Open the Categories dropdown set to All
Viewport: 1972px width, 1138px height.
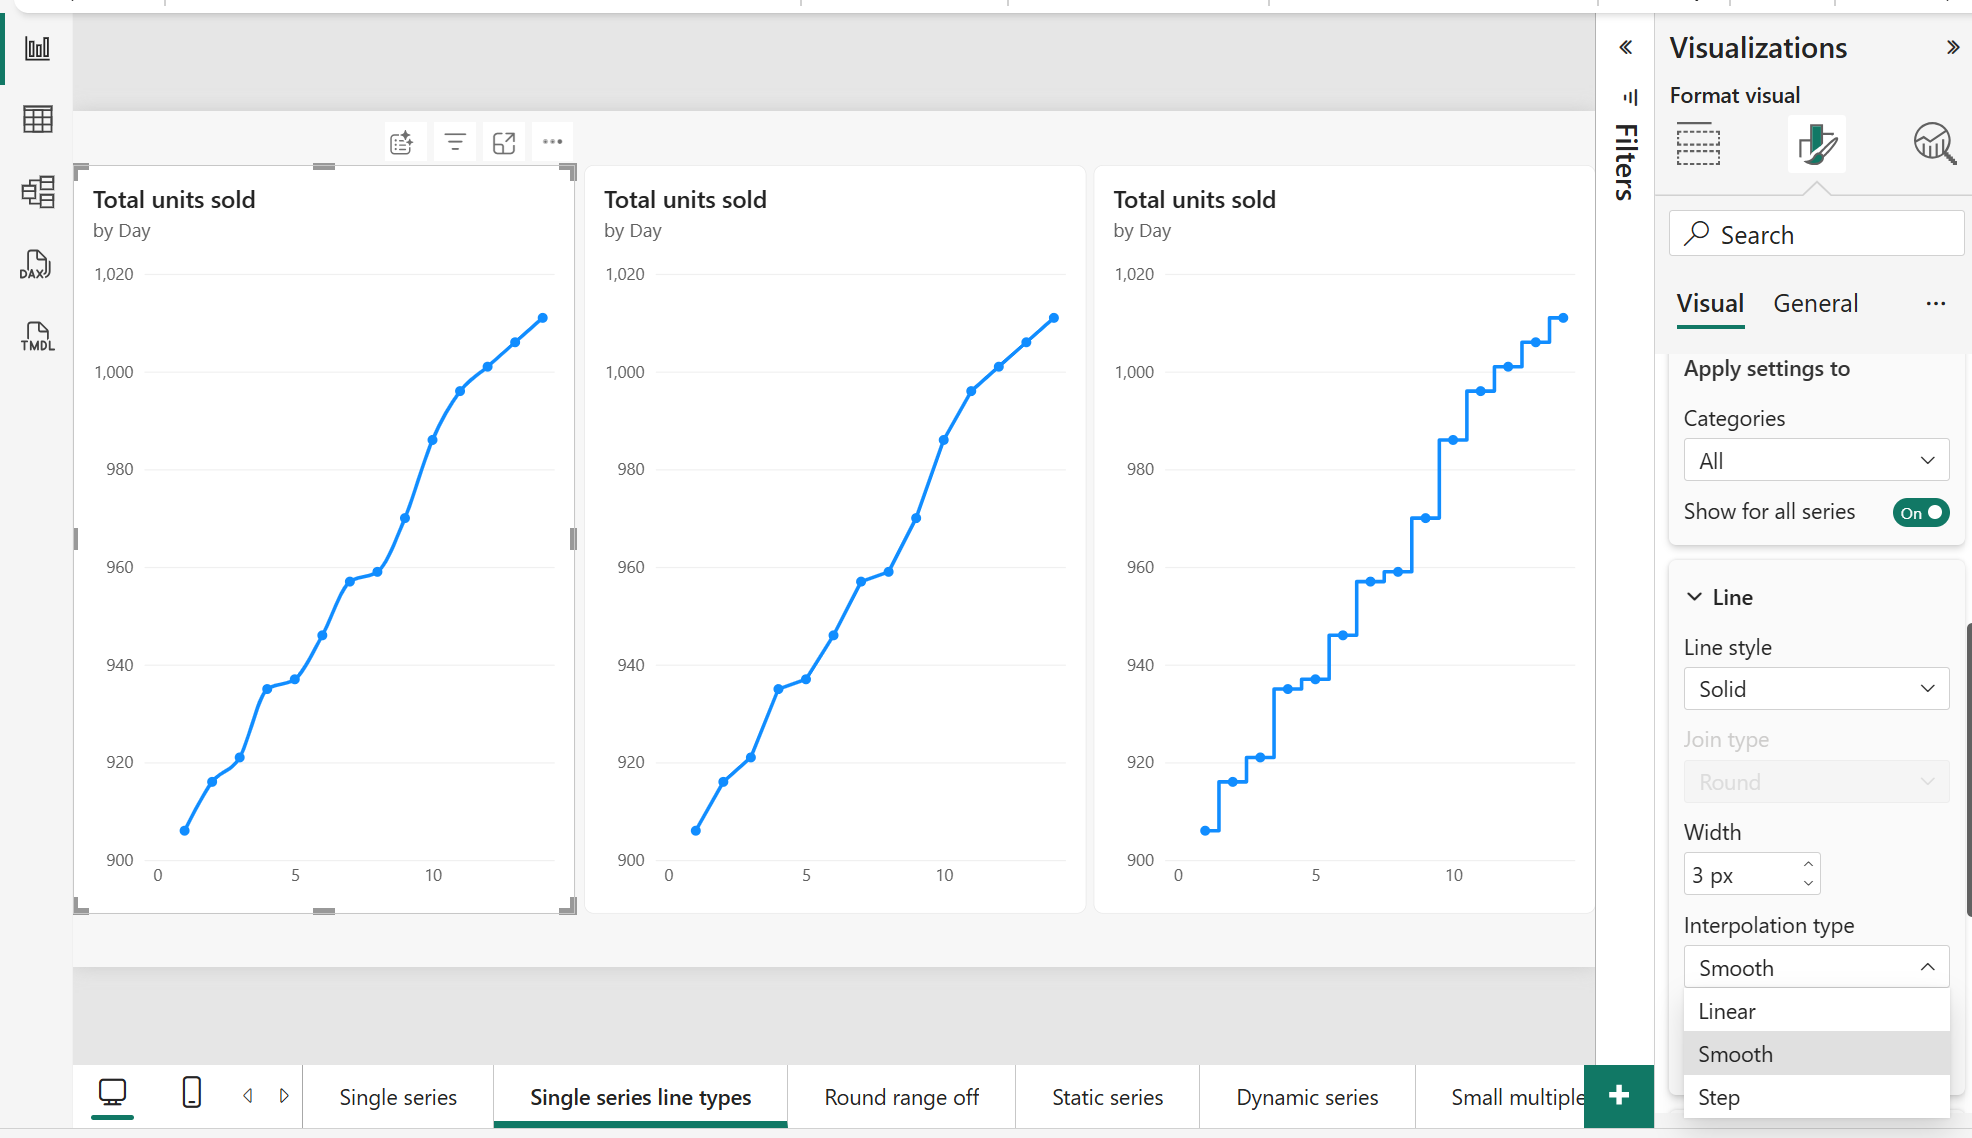click(x=1815, y=460)
